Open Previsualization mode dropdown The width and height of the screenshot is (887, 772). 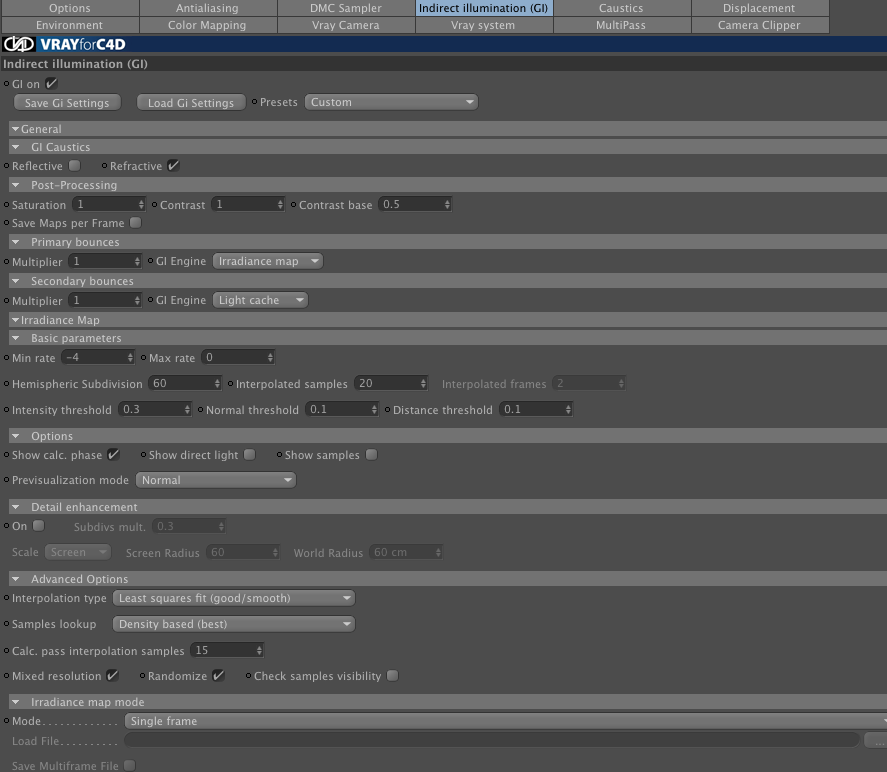(x=216, y=480)
